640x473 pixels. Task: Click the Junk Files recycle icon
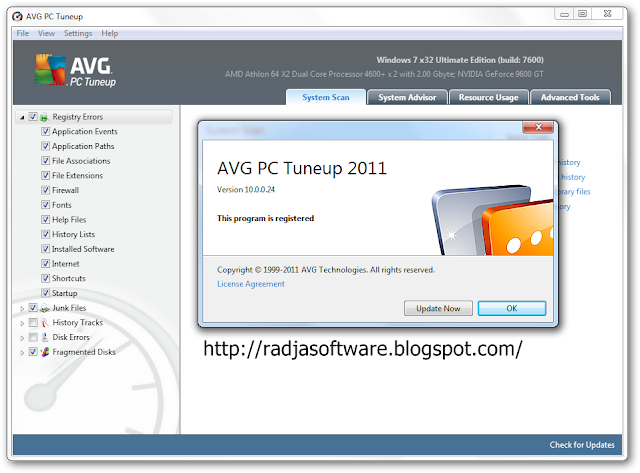pos(44,308)
